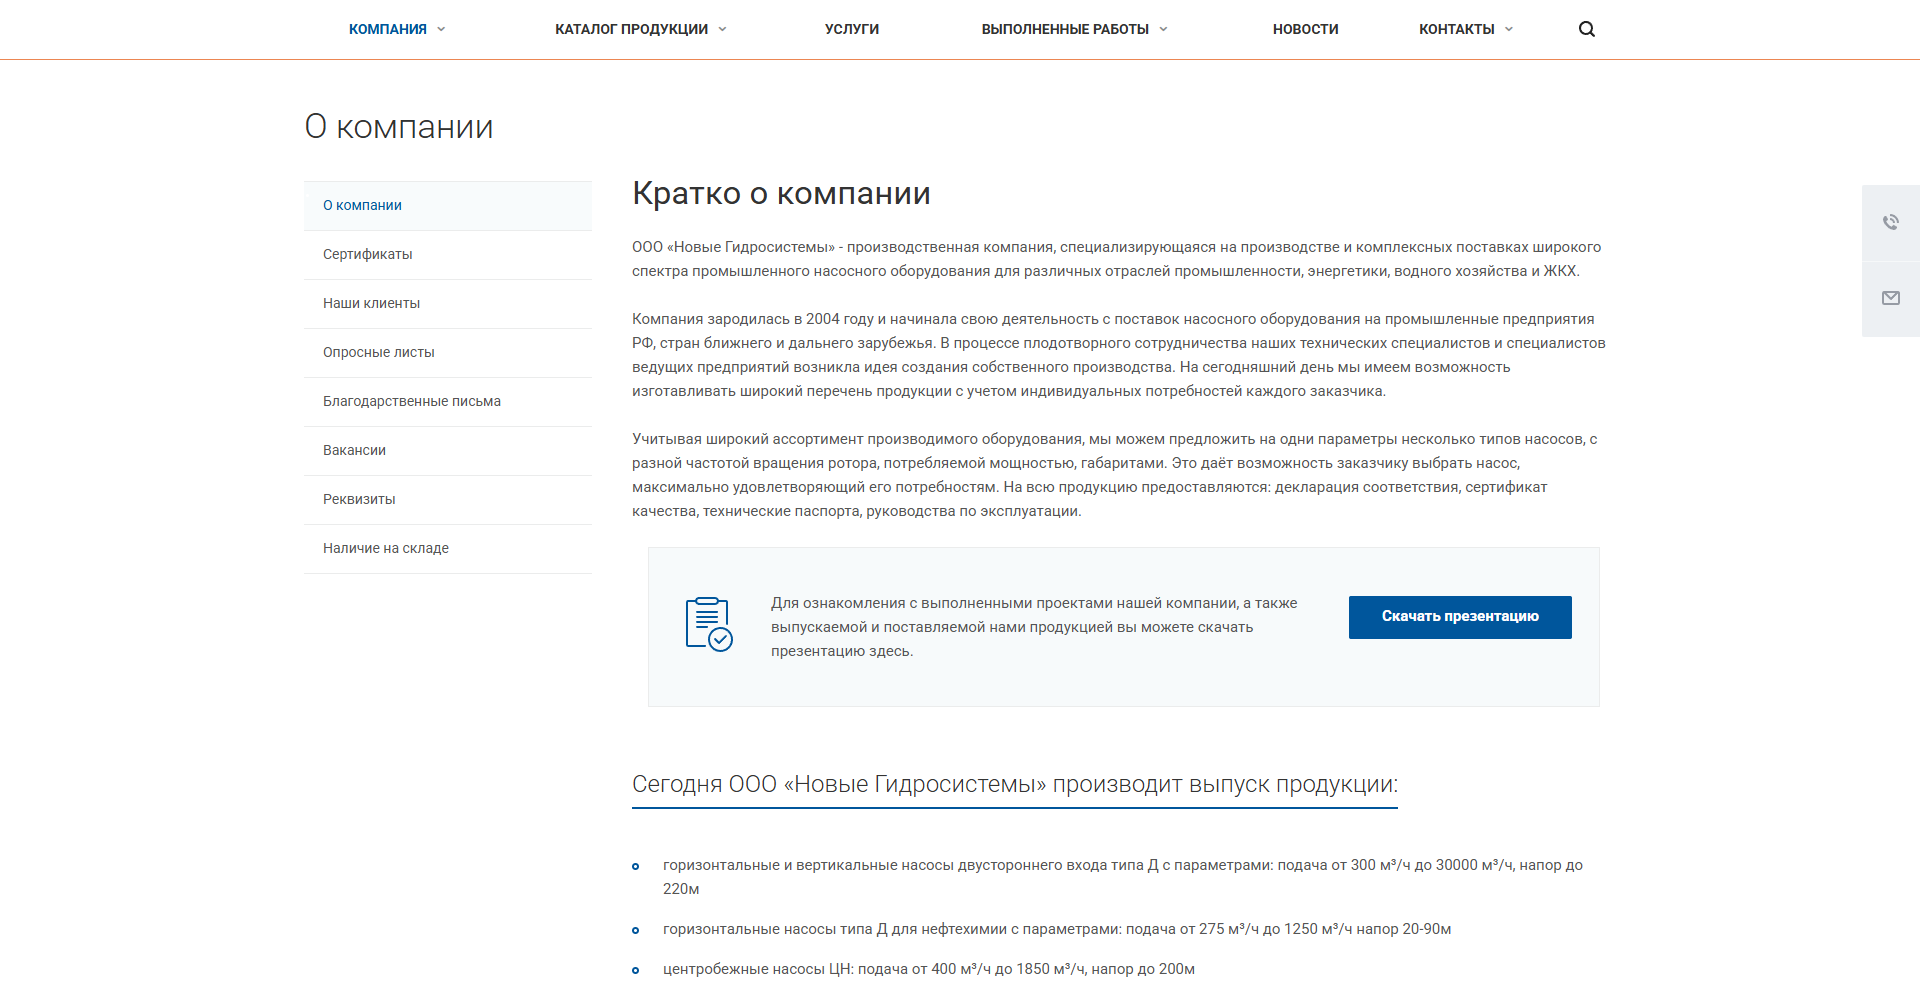Open the Вакансии sidebar link

354,450
